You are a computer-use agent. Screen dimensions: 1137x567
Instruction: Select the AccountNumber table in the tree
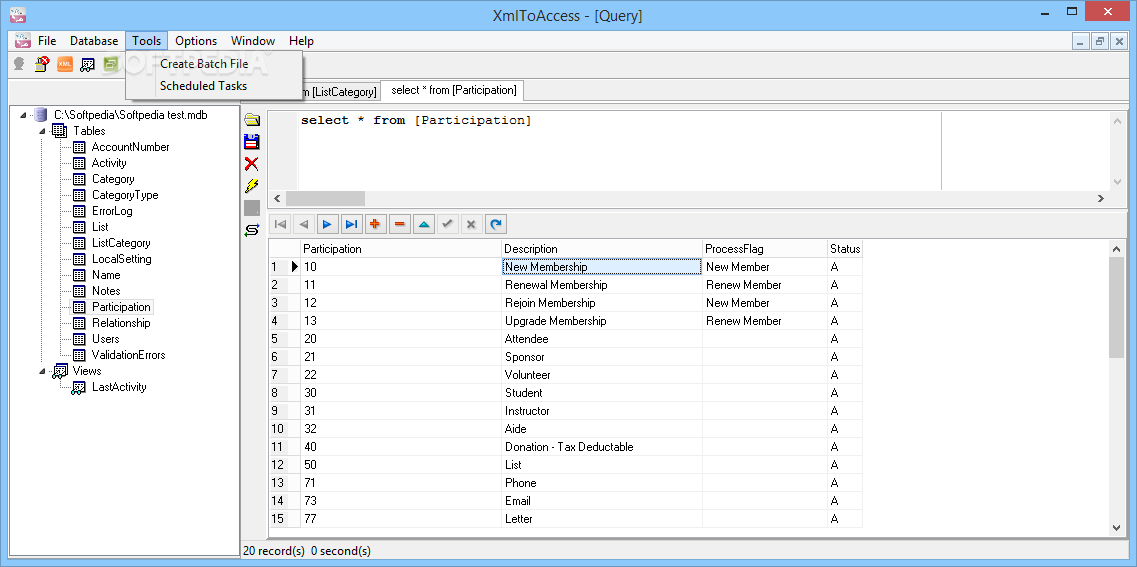(x=131, y=147)
